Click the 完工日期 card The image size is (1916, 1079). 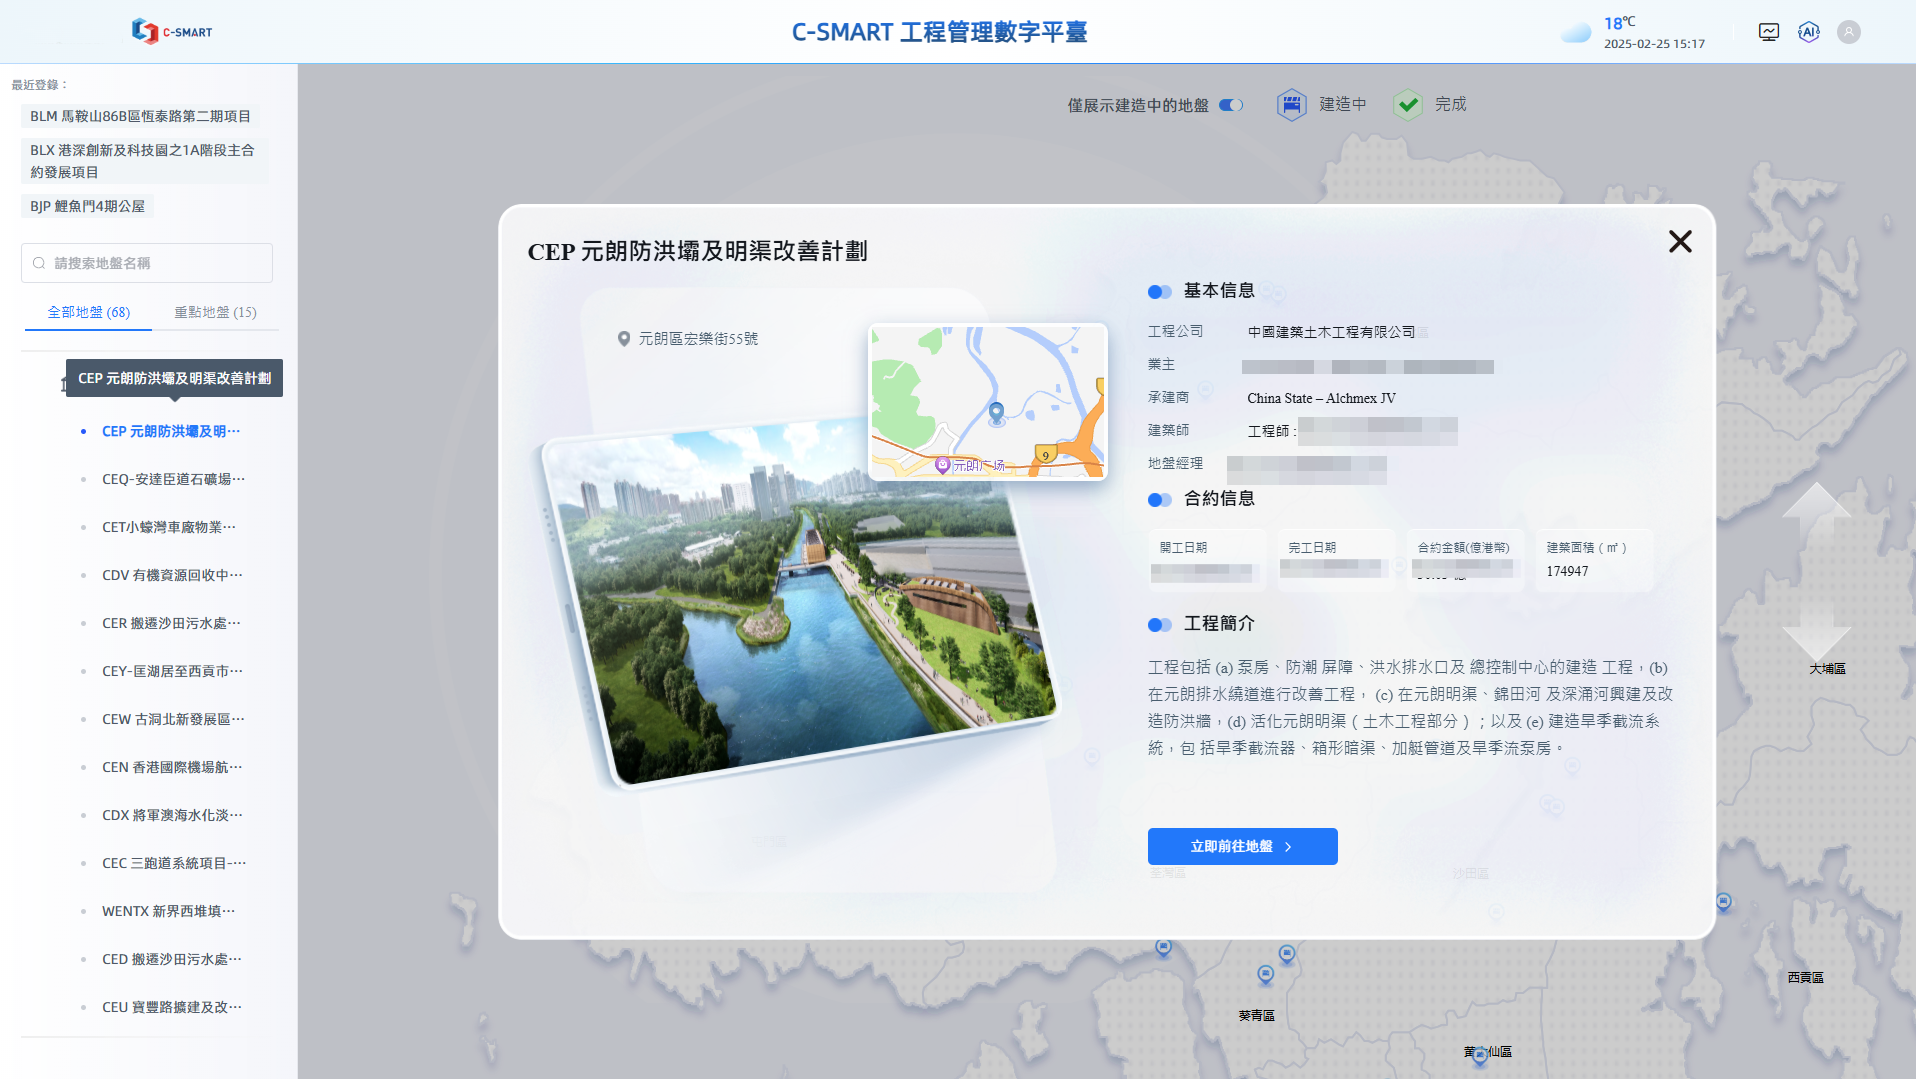pos(1336,560)
